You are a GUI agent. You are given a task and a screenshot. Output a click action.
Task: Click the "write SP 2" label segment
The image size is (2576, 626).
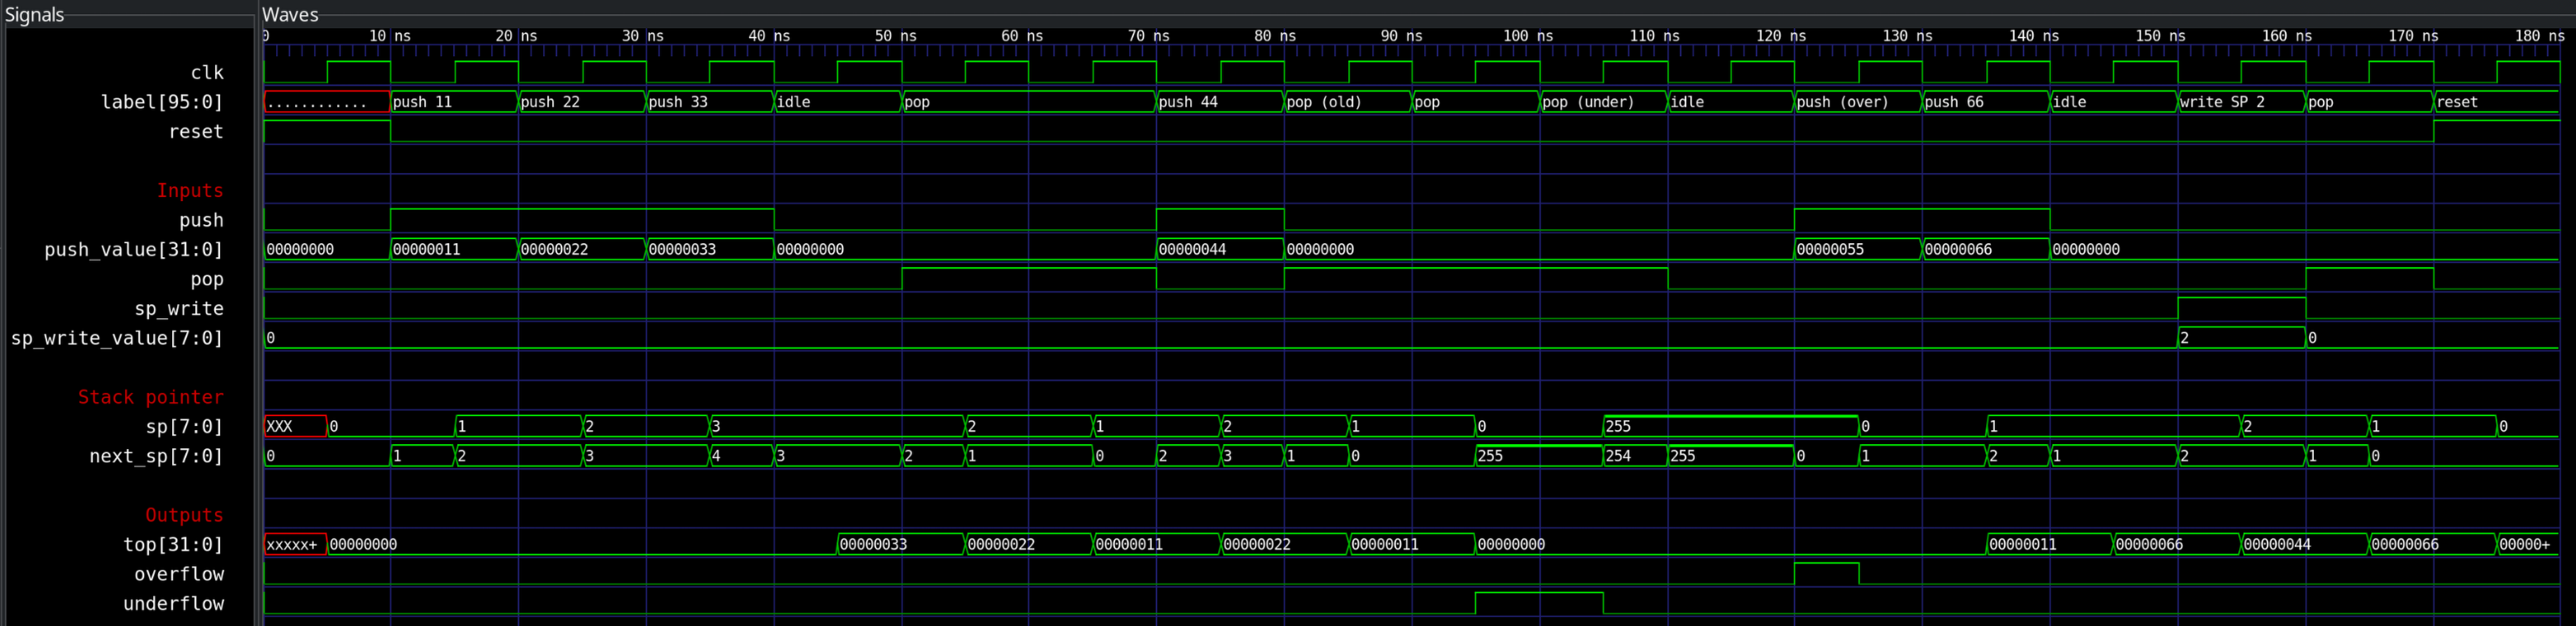[x=2242, y=102]
